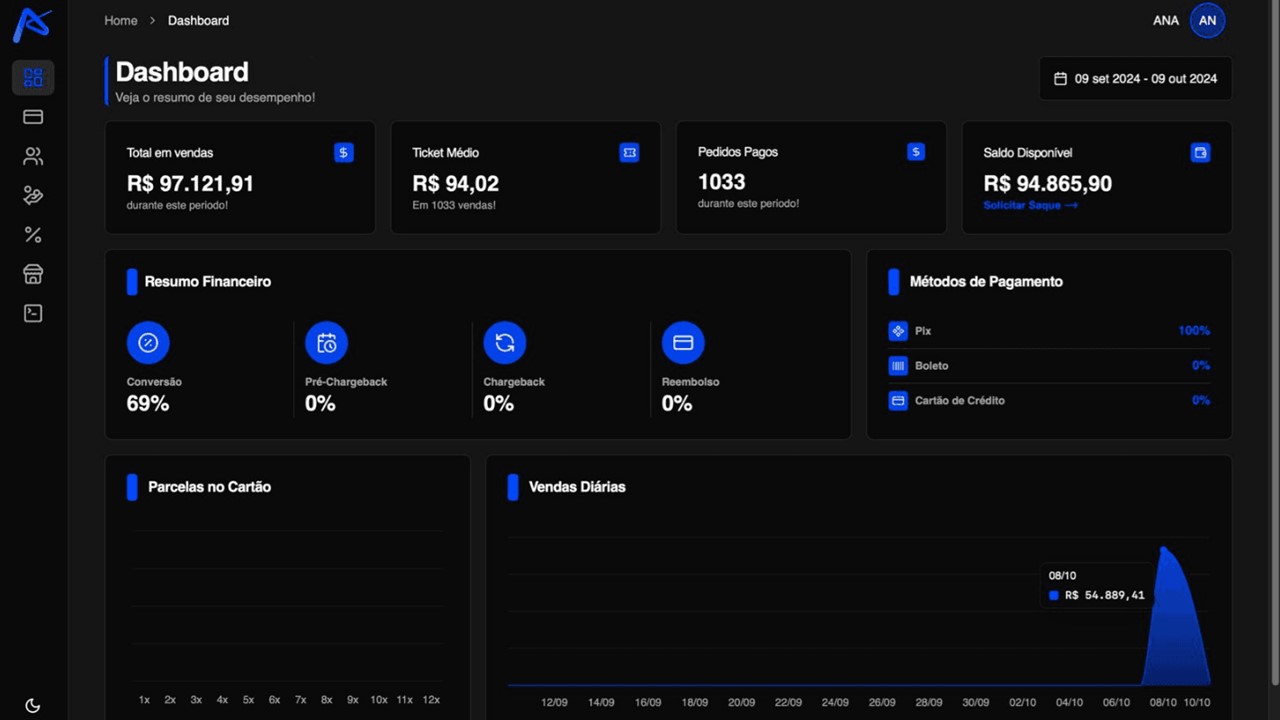Screen dimensions: 1280x720
Task: Click the 1x label on Parcelas chart
Action: pyautogui.click(x=144, y=700)
